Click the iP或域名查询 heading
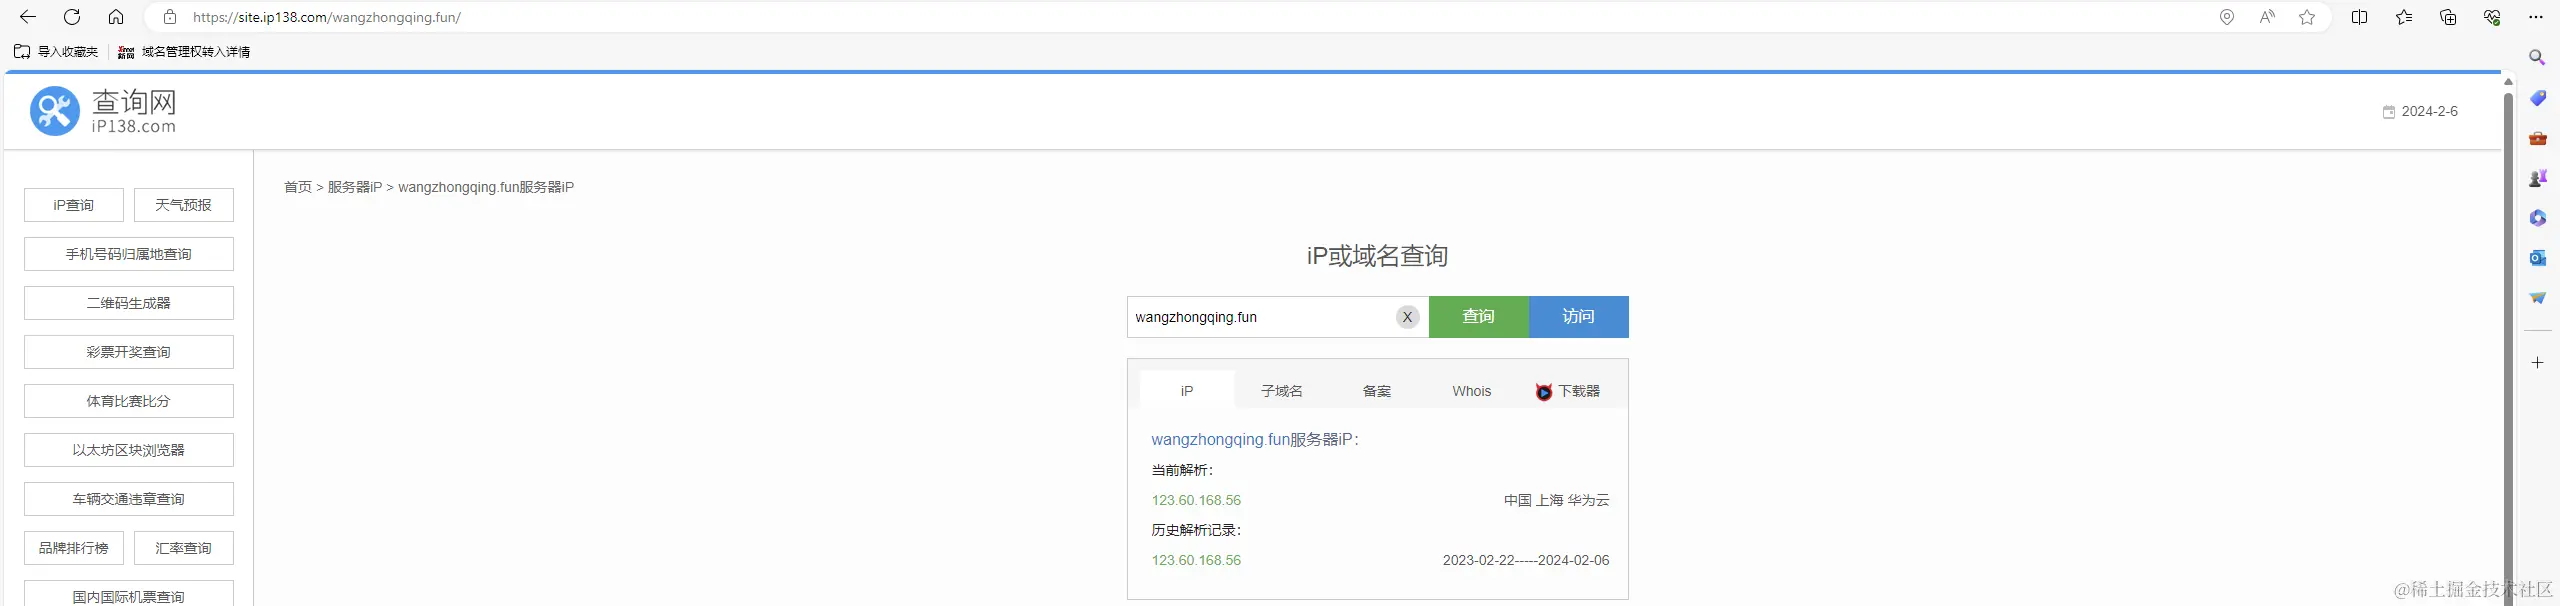This screenshot has height=606, width=2560. 1377,256
